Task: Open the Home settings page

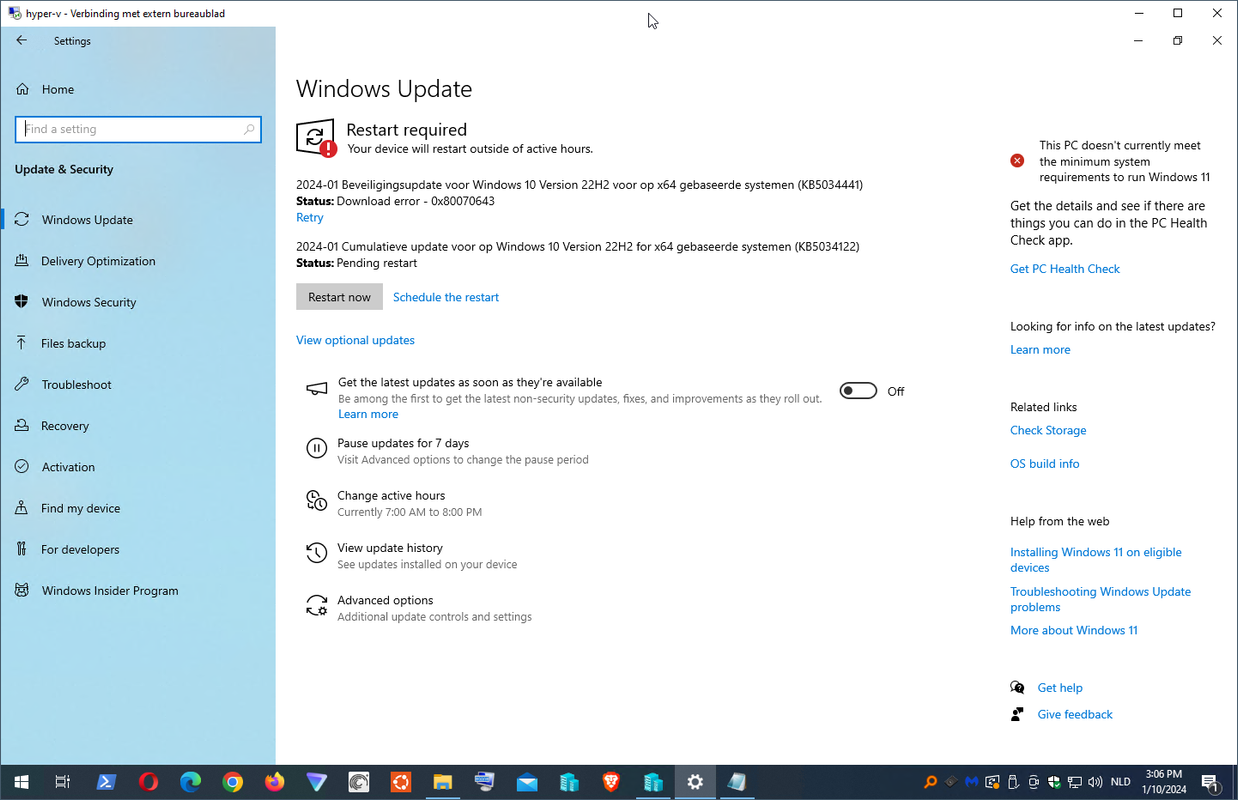Action: 58,89
